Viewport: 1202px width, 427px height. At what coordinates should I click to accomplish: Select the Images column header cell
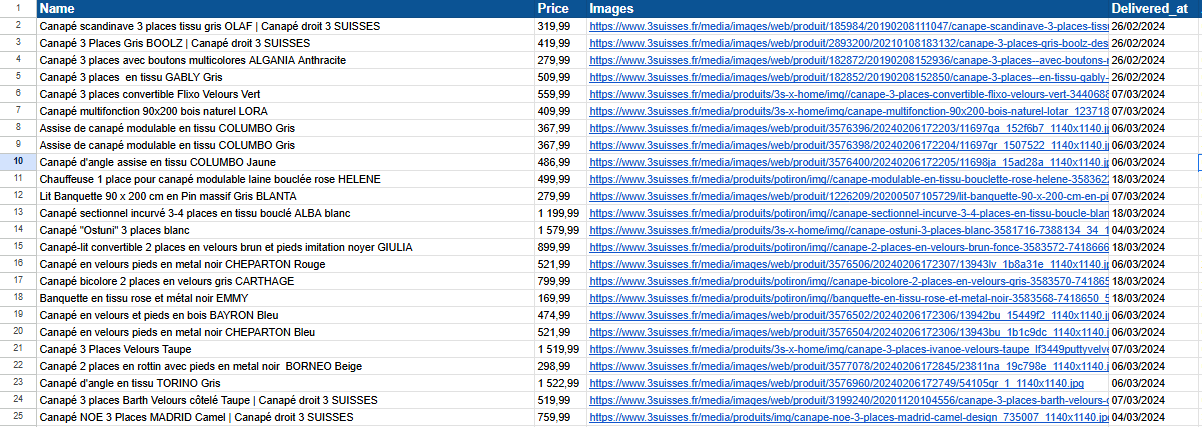point(848,8)
